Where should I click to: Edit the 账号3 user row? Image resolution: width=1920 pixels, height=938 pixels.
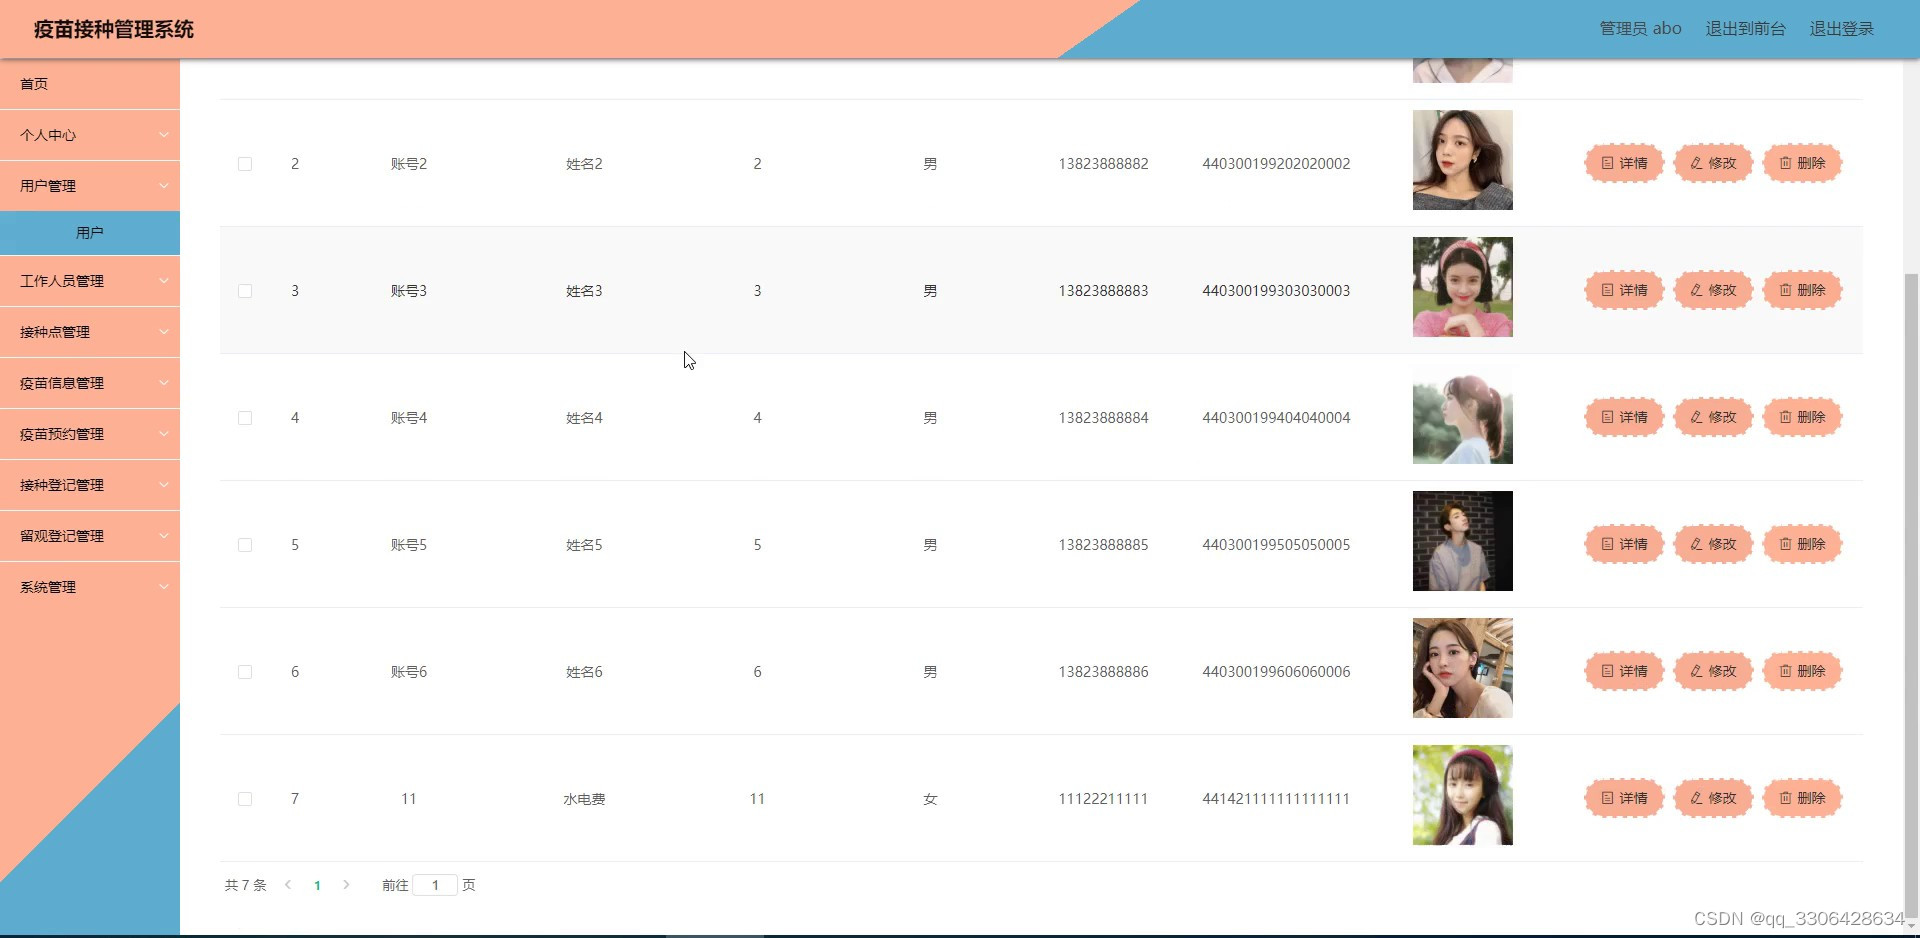[1713, 290]
